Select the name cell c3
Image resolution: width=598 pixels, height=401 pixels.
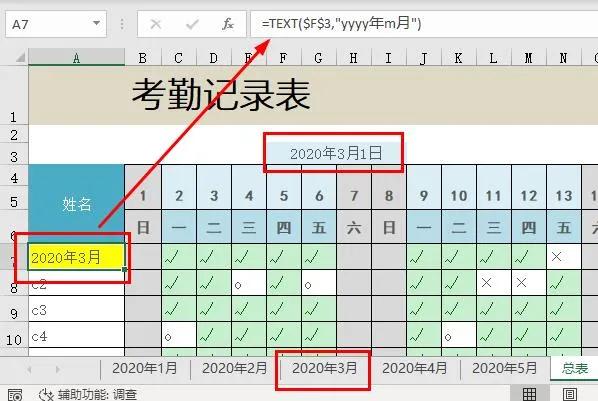click(76, 309)
